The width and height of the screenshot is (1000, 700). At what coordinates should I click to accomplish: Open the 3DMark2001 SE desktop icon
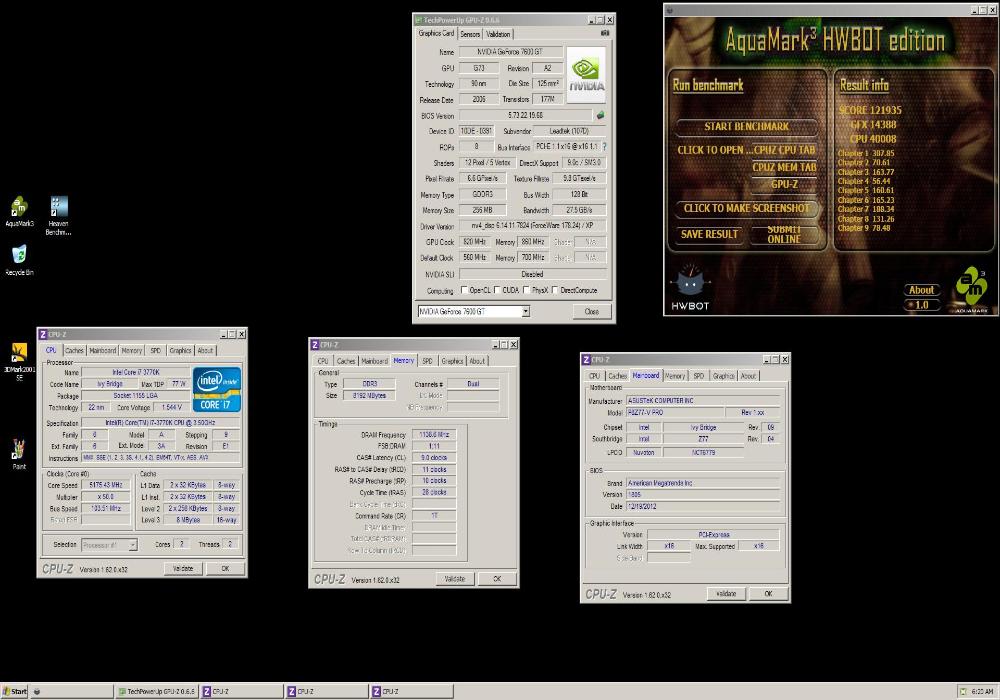pos(19,361)
